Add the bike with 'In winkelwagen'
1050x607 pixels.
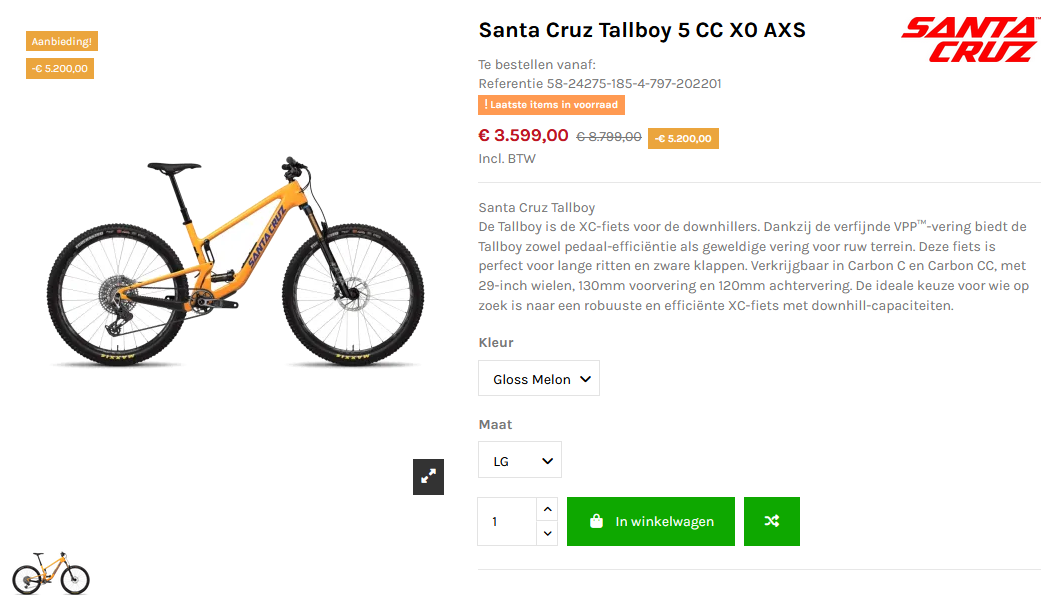(x=651, y=522)
